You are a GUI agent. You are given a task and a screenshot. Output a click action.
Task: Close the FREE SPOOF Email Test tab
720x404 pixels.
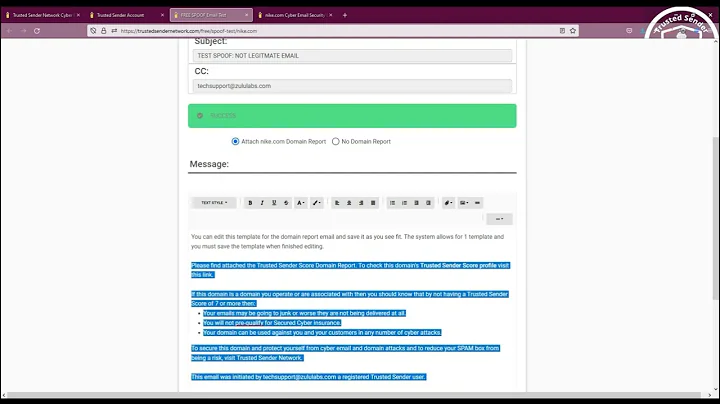click(246, 15)
